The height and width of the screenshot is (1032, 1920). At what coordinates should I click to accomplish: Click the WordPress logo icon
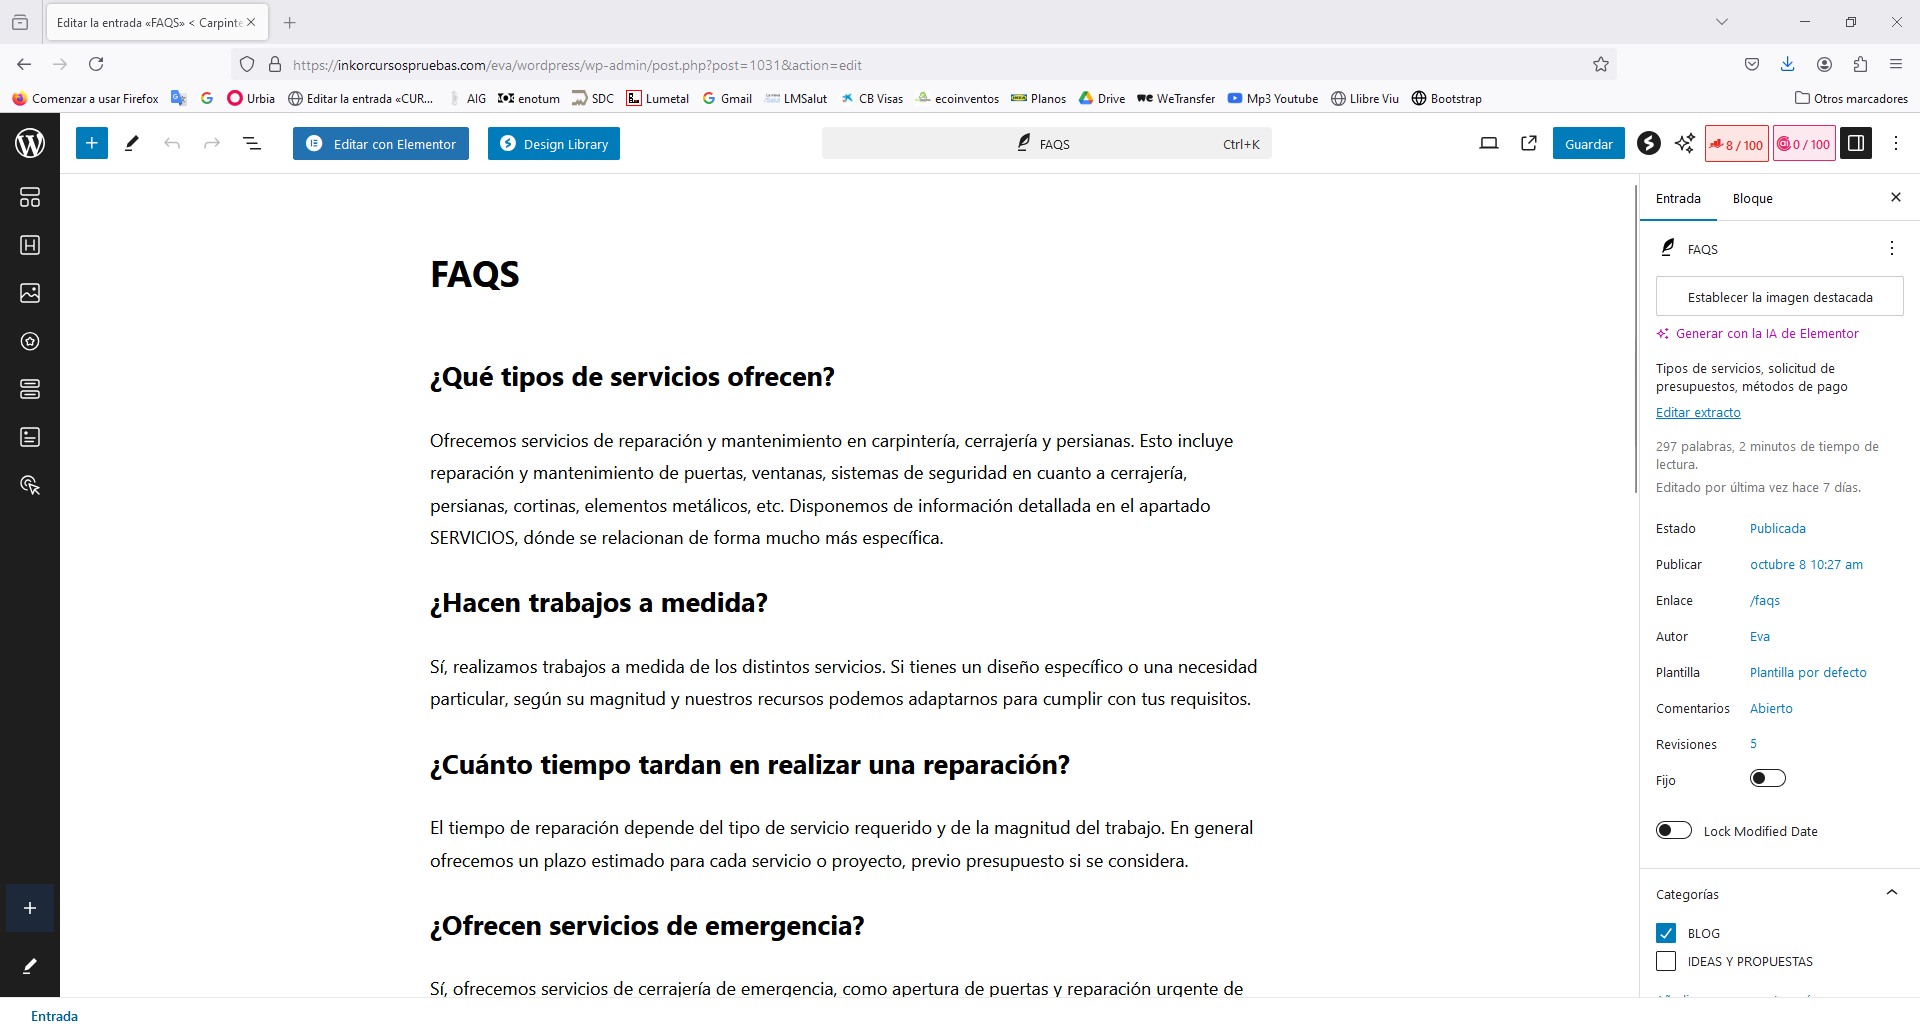(30, 143)
